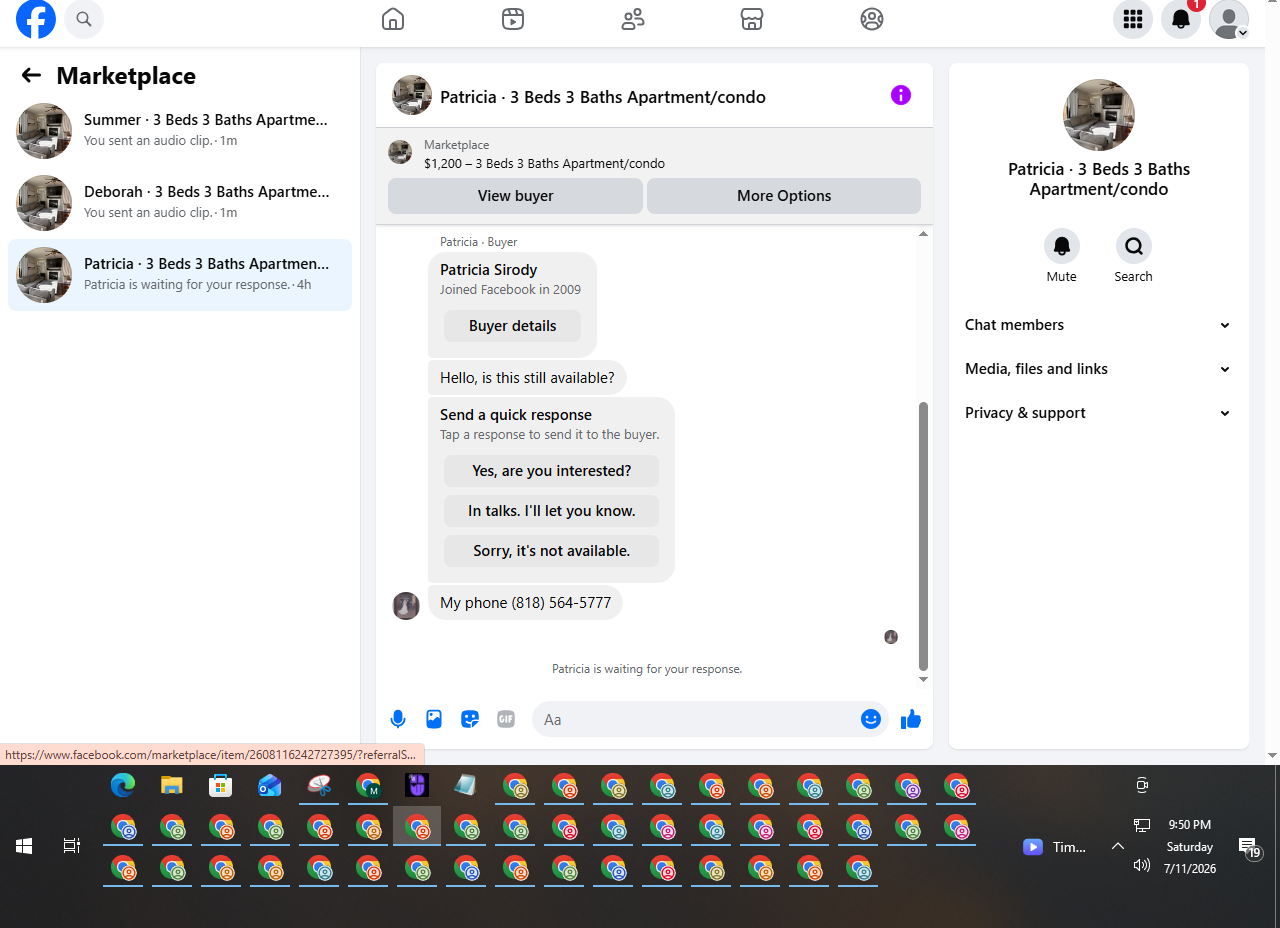This screenshot has width=1280, height=928.
Task: Open the Notifications bell
Action: pyautogui.click(x=1181, y=19)
